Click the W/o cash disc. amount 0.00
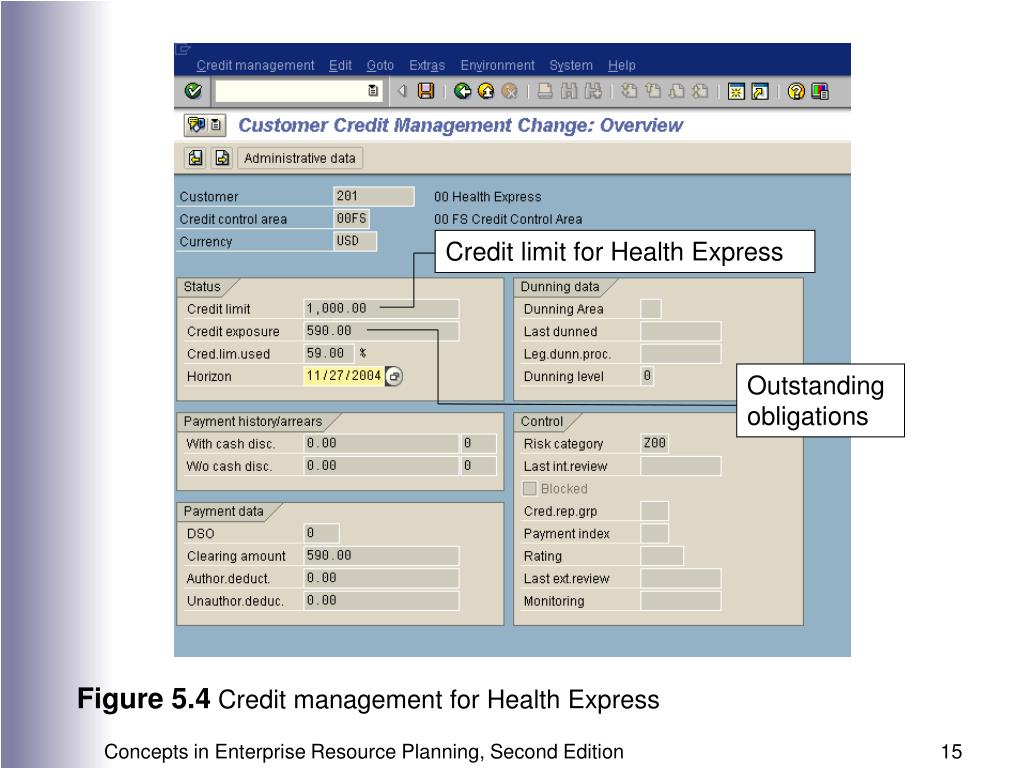The height and width of the screenshot is (768, 1024). (x=381, y=466)
